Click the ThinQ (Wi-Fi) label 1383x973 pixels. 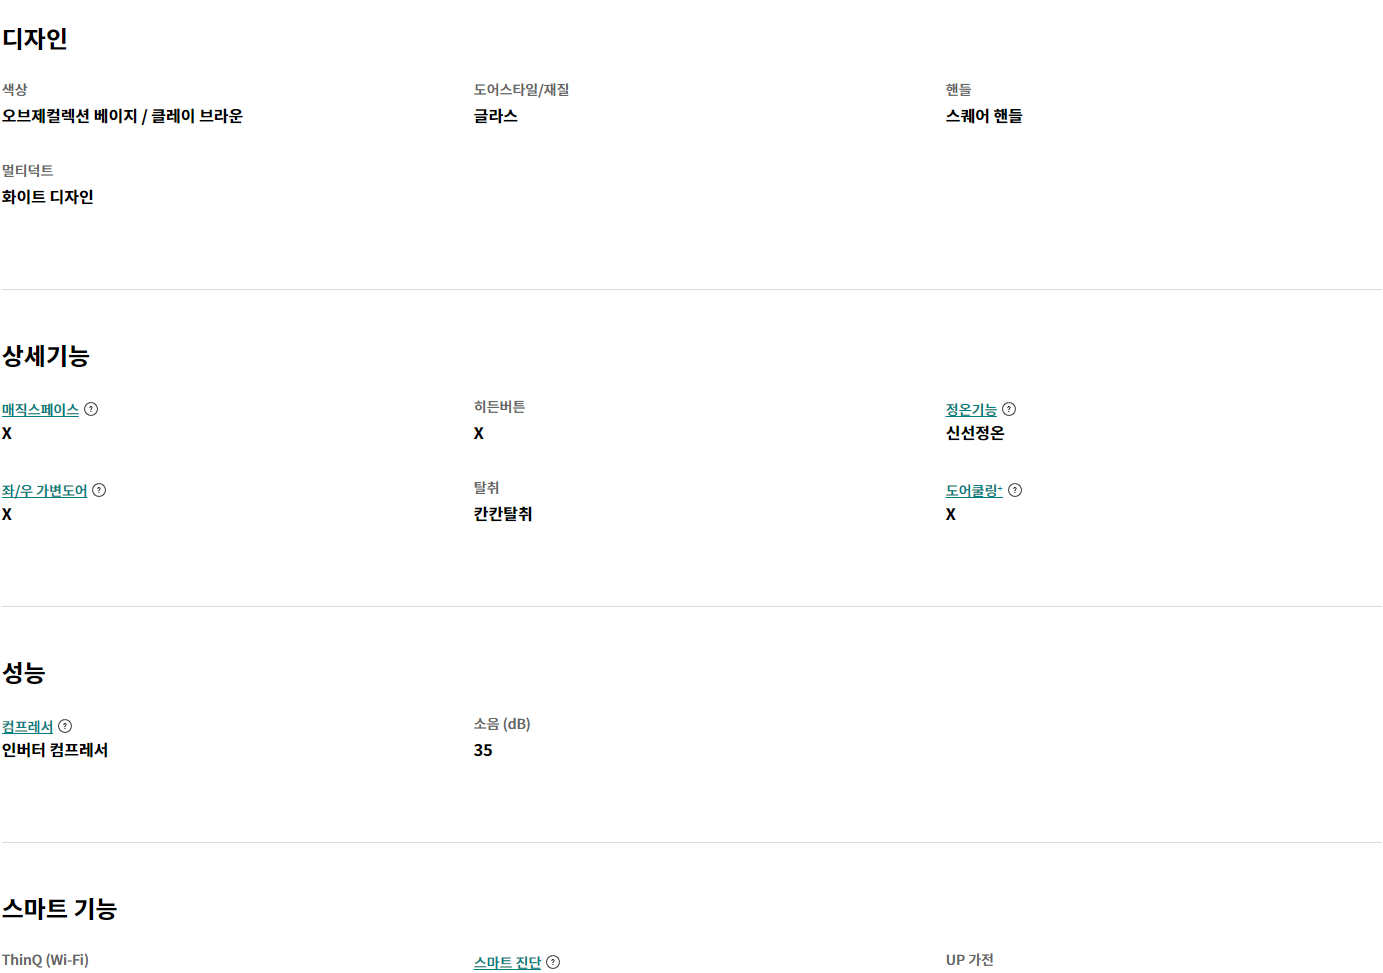(45, 960)
